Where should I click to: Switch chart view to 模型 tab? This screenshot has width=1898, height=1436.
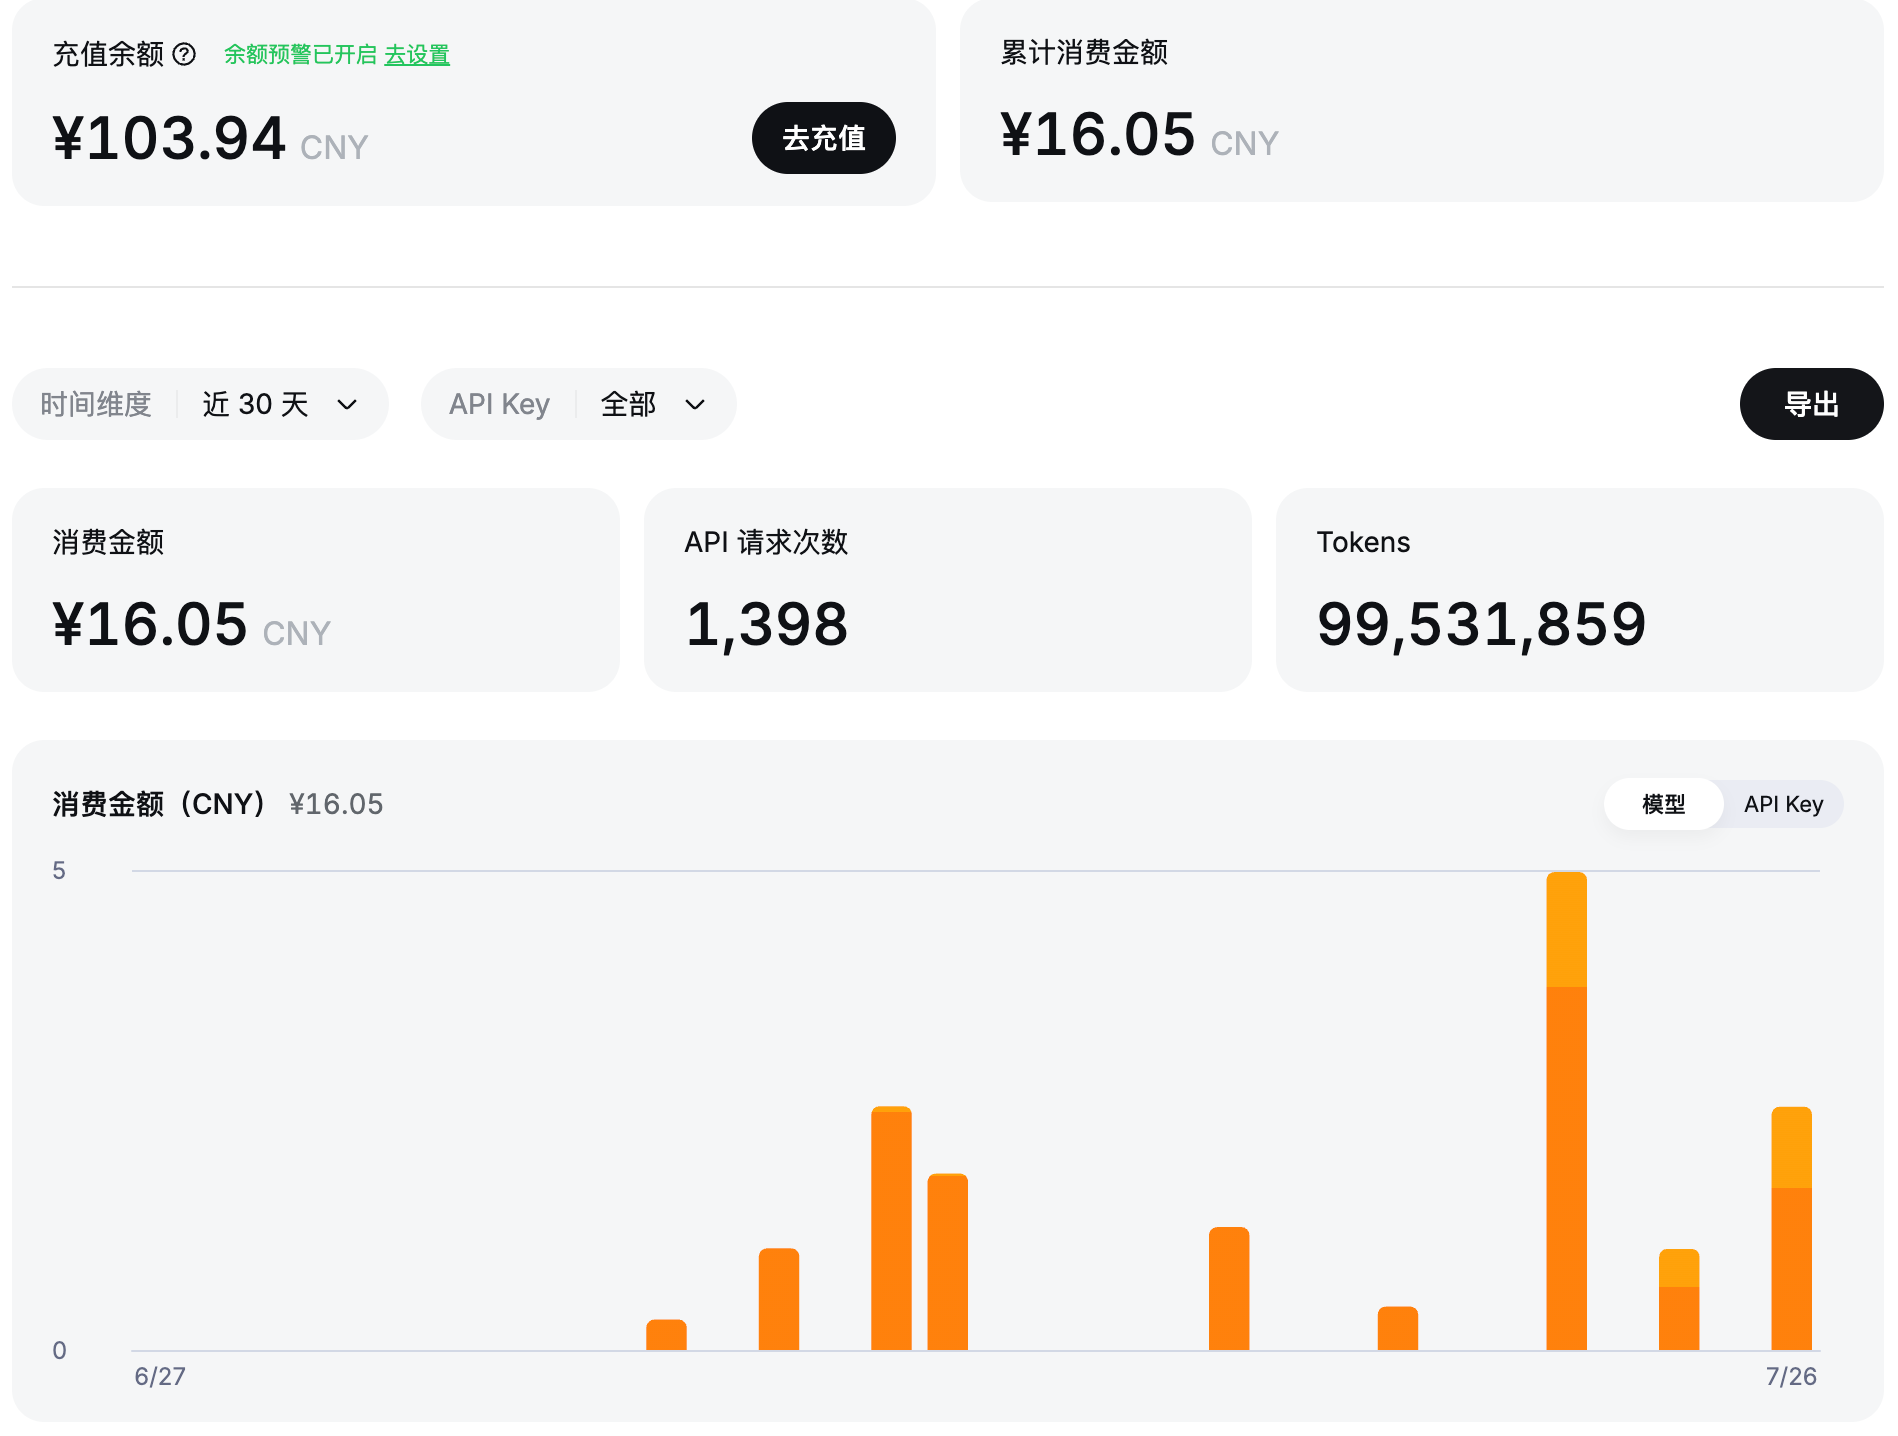point(1663,804)
